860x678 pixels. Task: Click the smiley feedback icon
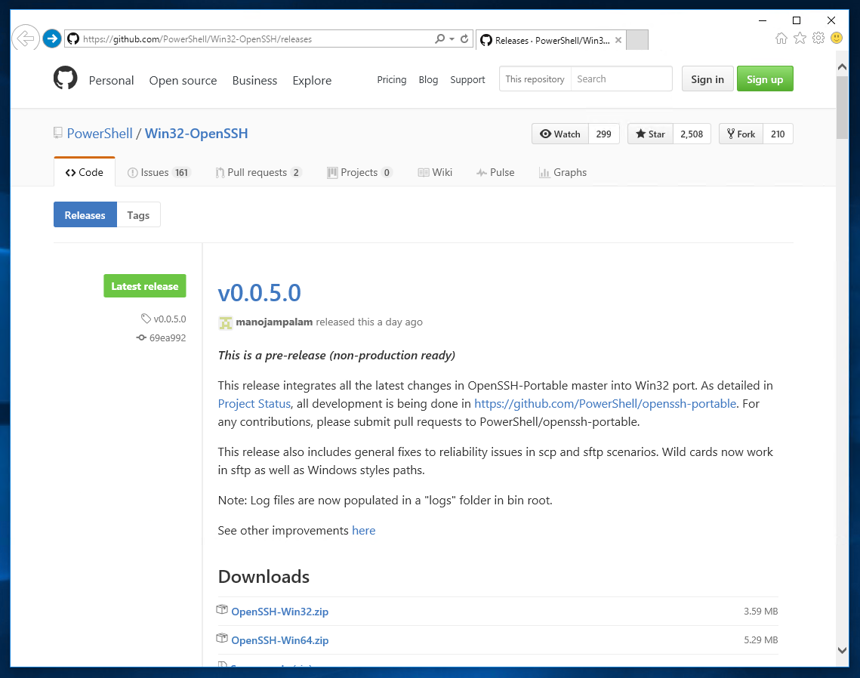[836, 38]
